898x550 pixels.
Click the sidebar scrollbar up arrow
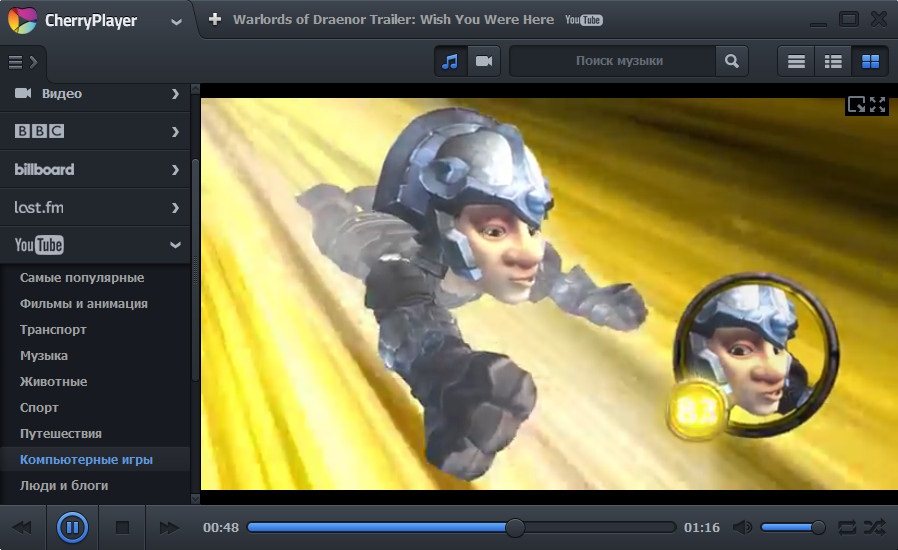pyautogui.click(x=195, y=89)
